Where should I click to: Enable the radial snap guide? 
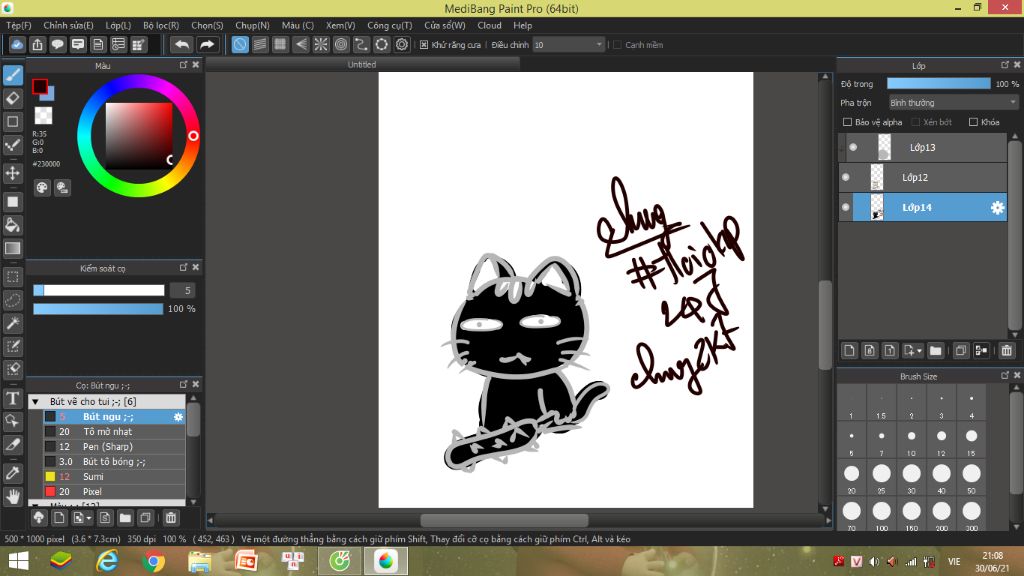tap(321, 44)
